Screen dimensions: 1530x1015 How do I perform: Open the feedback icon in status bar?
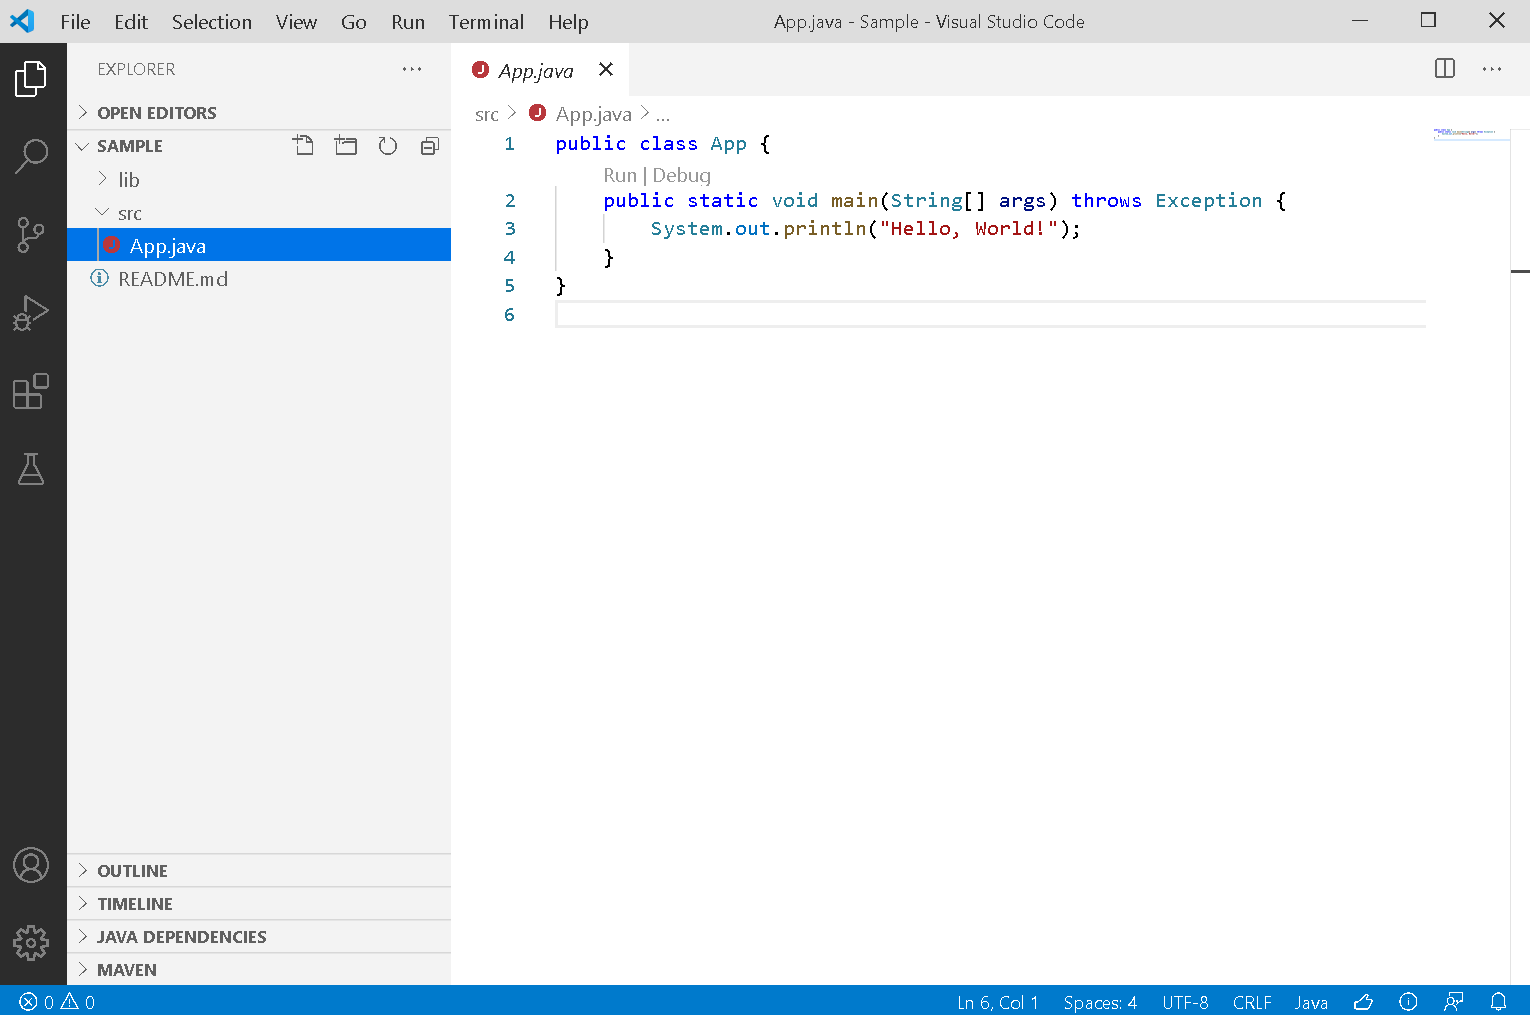pos(1454,1002)
